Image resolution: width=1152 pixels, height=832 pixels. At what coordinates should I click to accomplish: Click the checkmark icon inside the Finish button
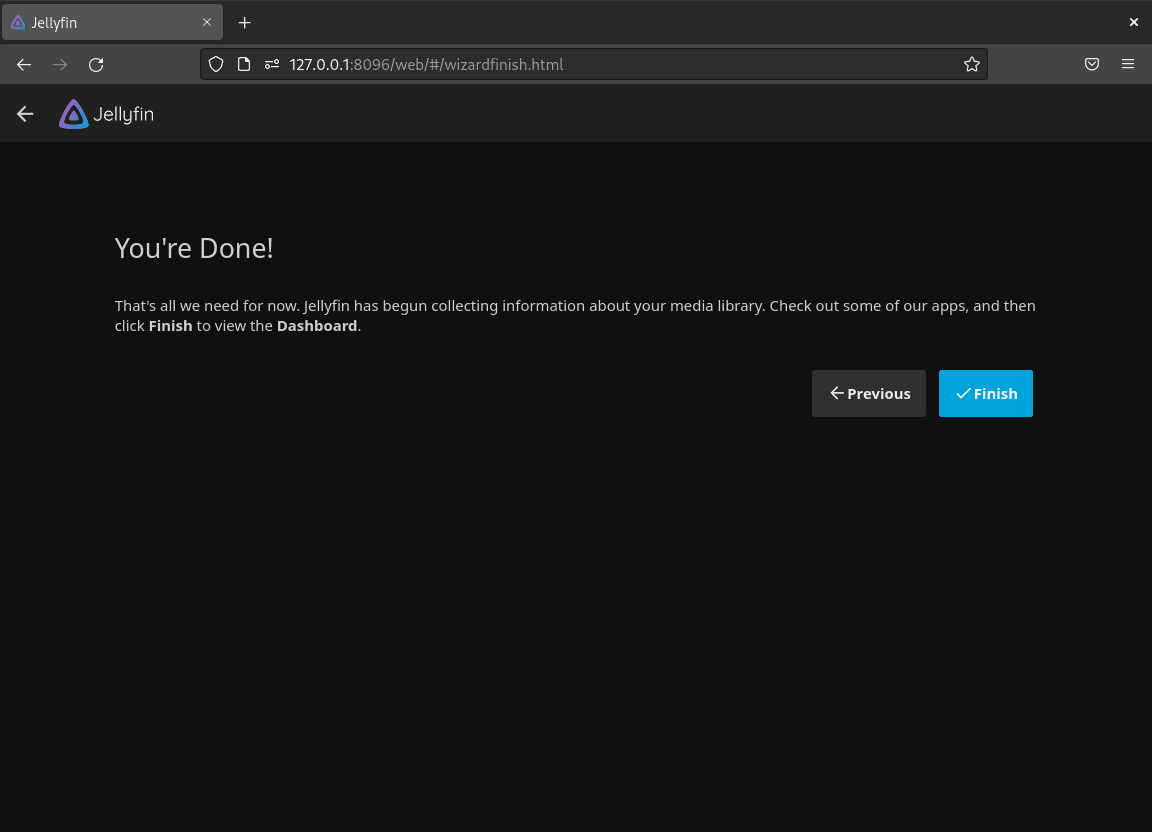[964, 393]
